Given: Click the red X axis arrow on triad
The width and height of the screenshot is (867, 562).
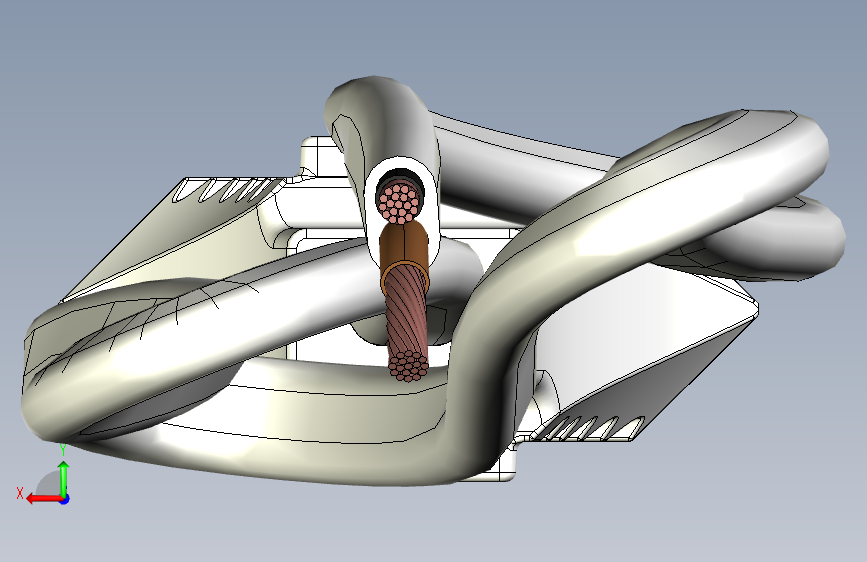Looking at the screenshot, I should coord(44,499).
